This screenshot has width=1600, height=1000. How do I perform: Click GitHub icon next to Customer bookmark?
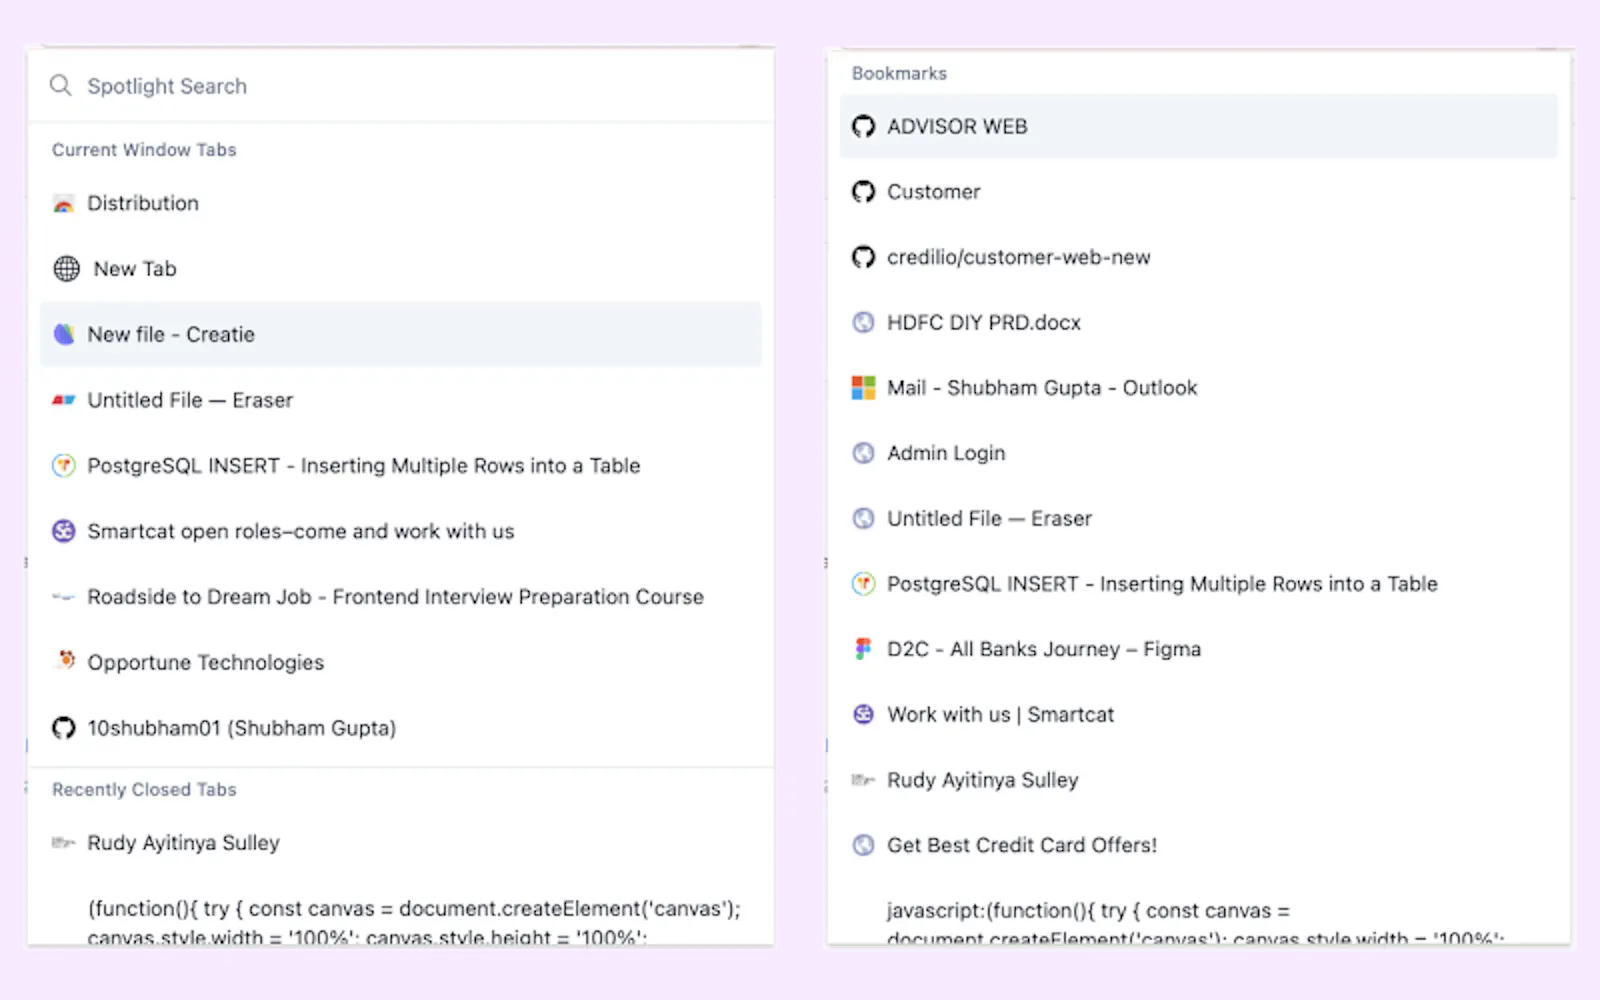point(863,191)
